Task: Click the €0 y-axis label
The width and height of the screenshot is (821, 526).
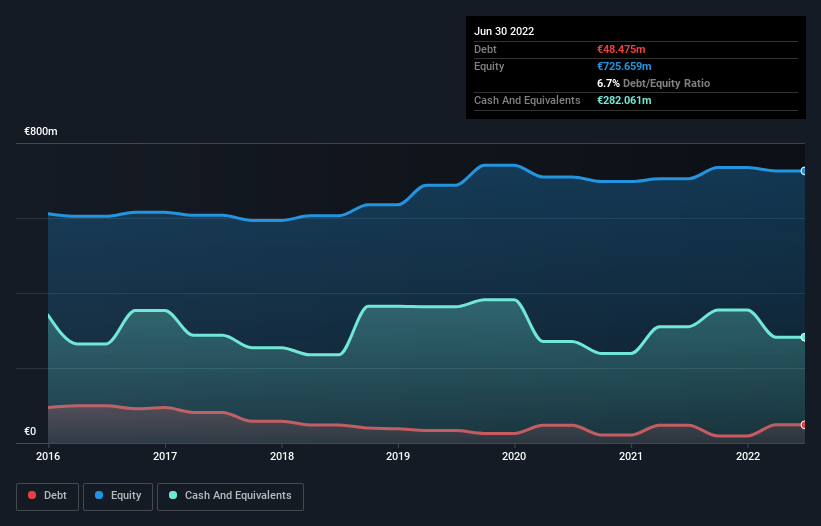Action: [30, 431]
